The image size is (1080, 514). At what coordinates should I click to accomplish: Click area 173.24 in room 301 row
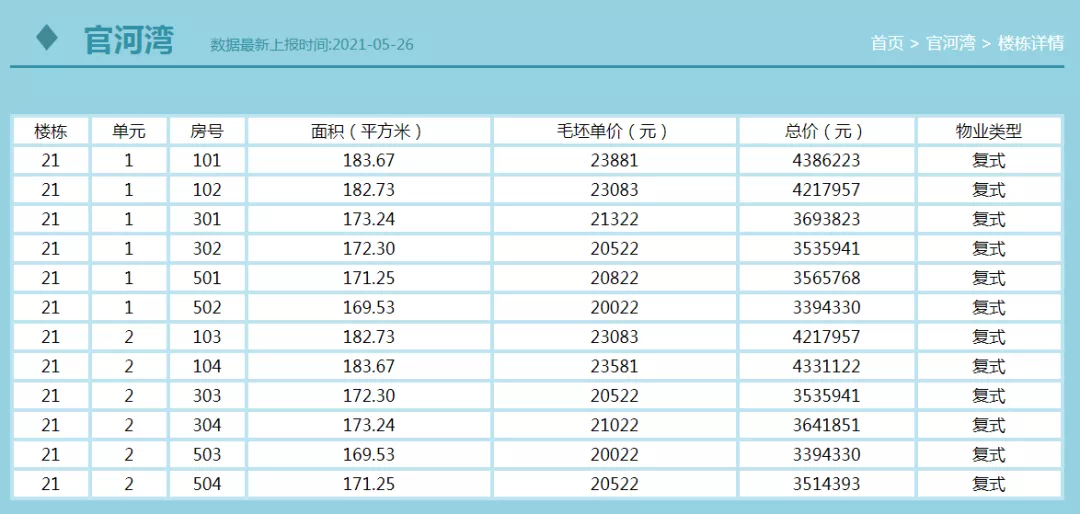369,219
